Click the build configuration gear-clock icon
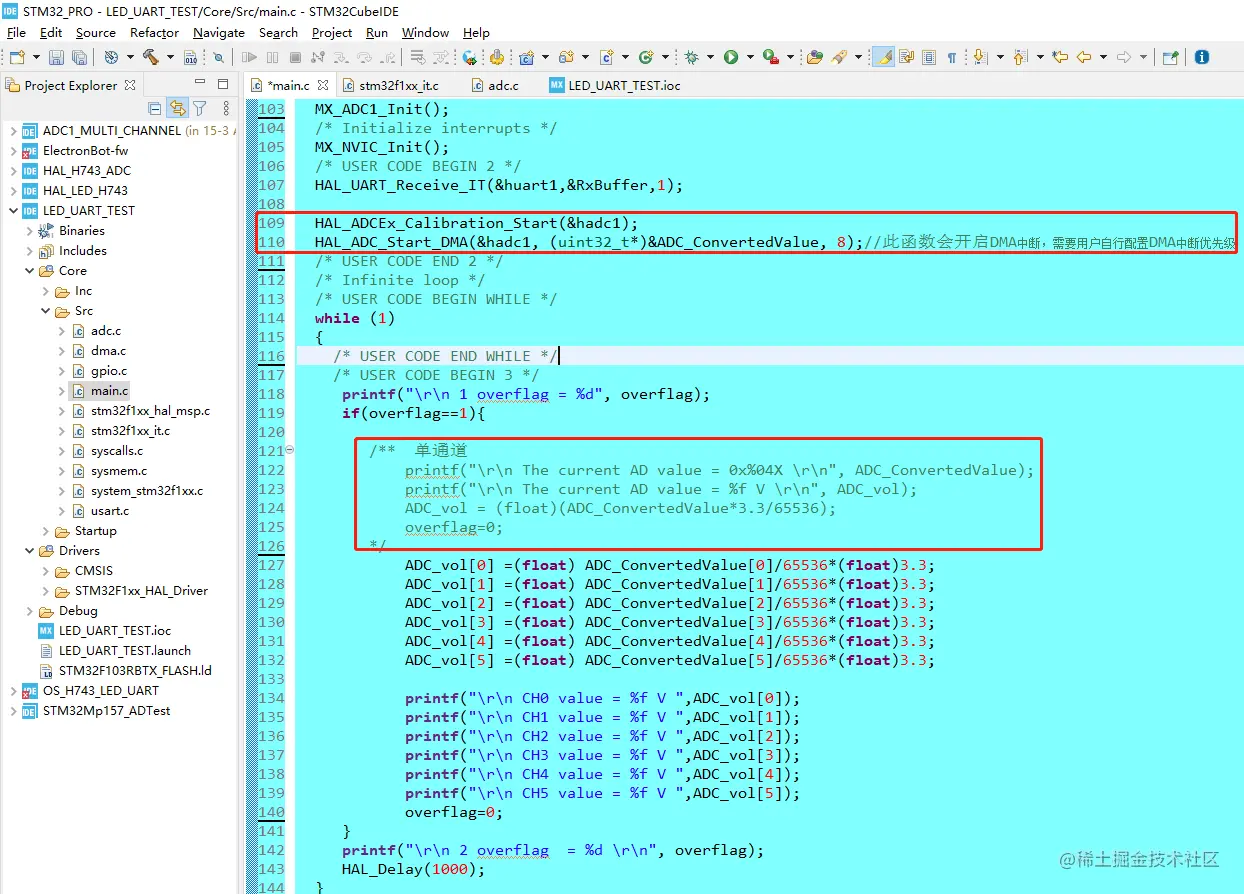The height and width of the screenshot is (894, 1244). (x=110, y=57)
